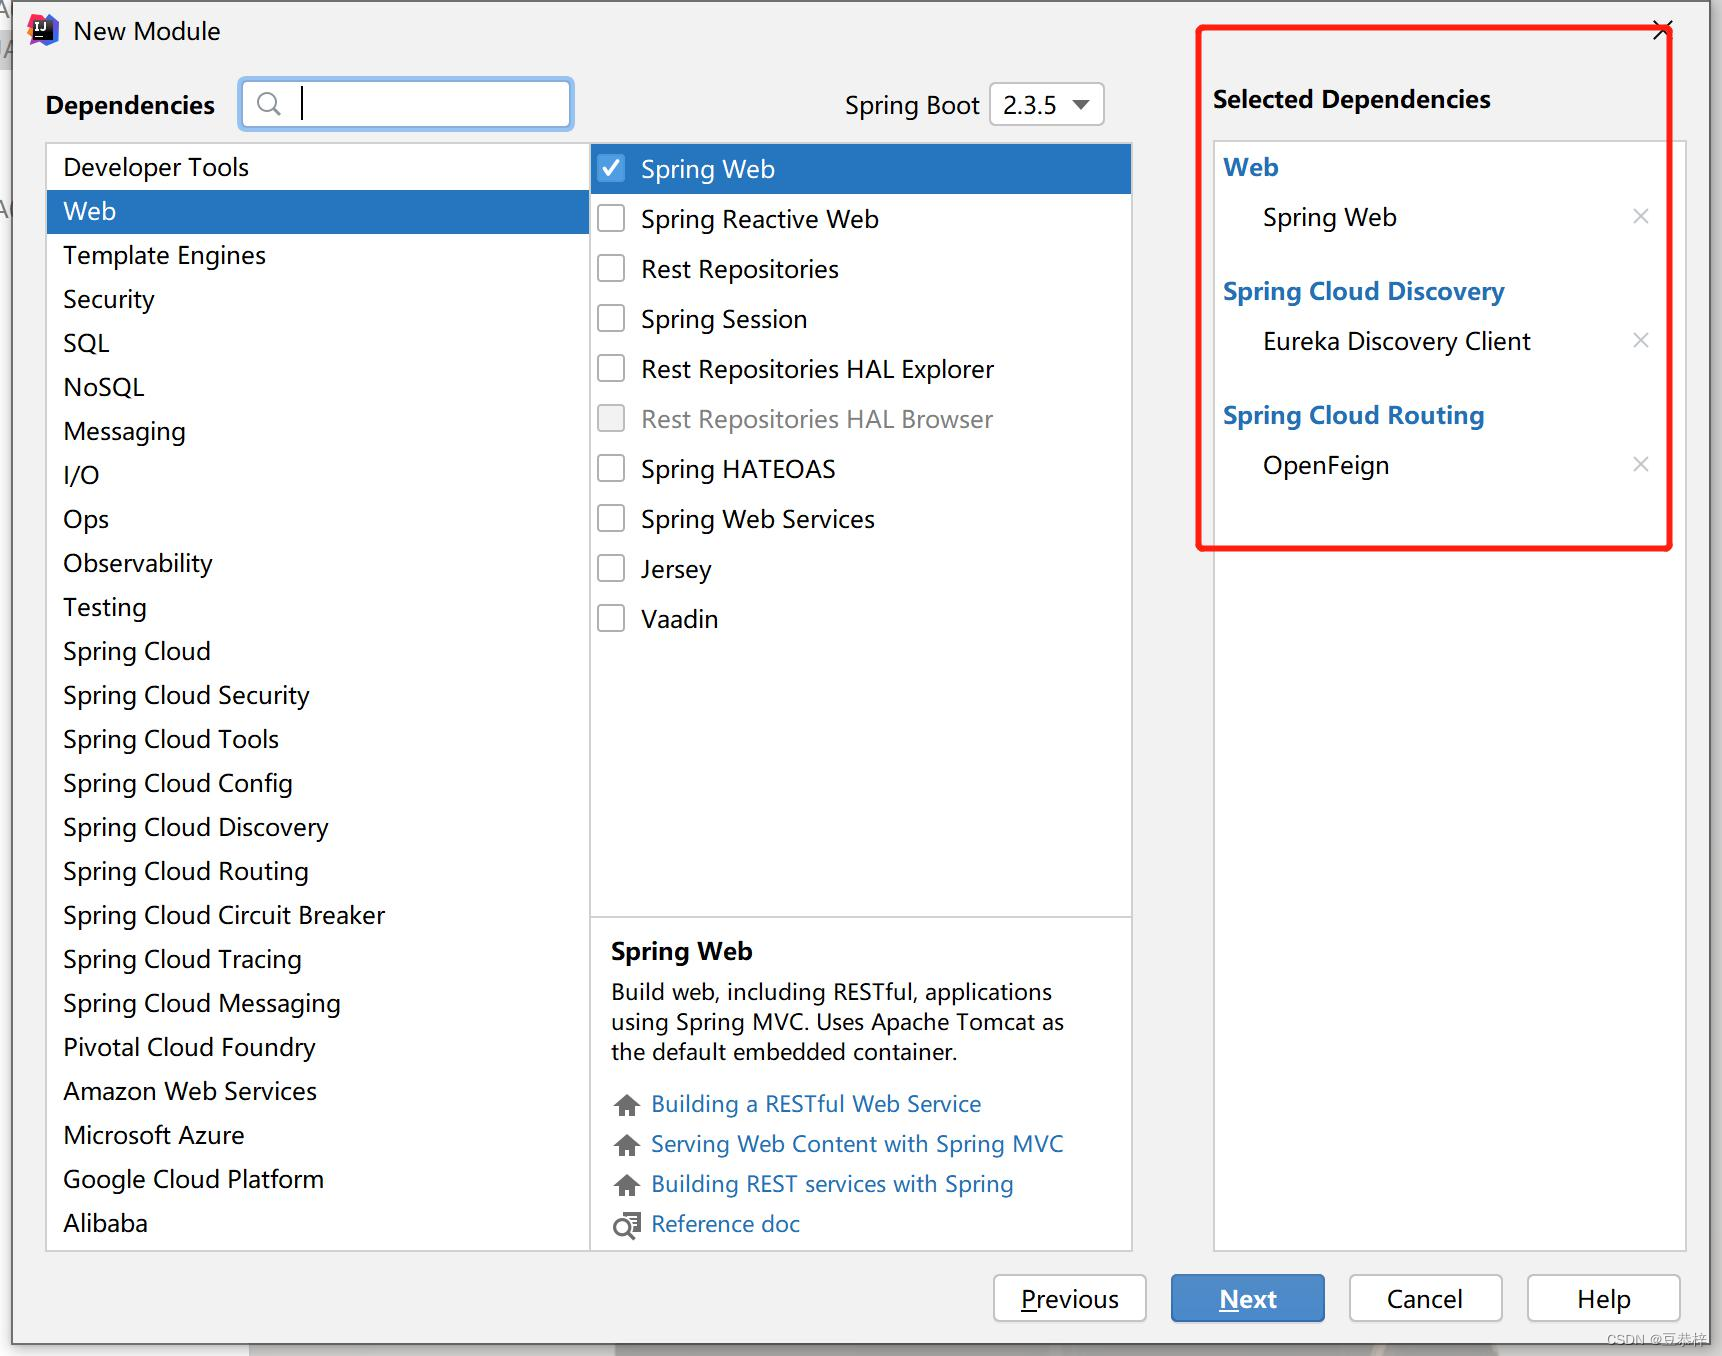Select the Observability category
The width and height of the screenshot is (1722, 1356).
pyautogui.click(x=317, y=563)
